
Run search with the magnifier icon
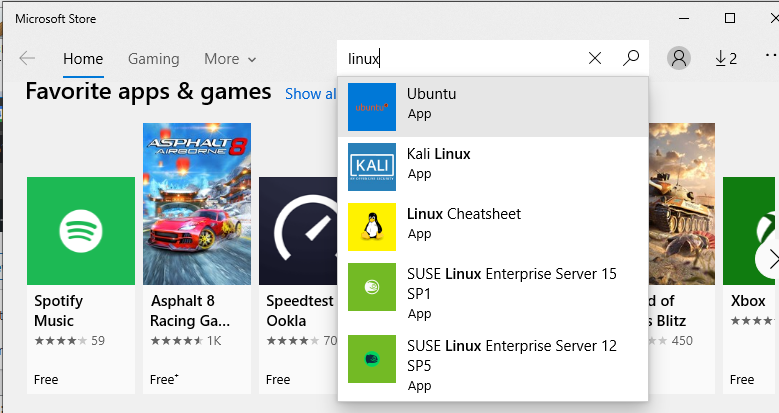point(631,58)
